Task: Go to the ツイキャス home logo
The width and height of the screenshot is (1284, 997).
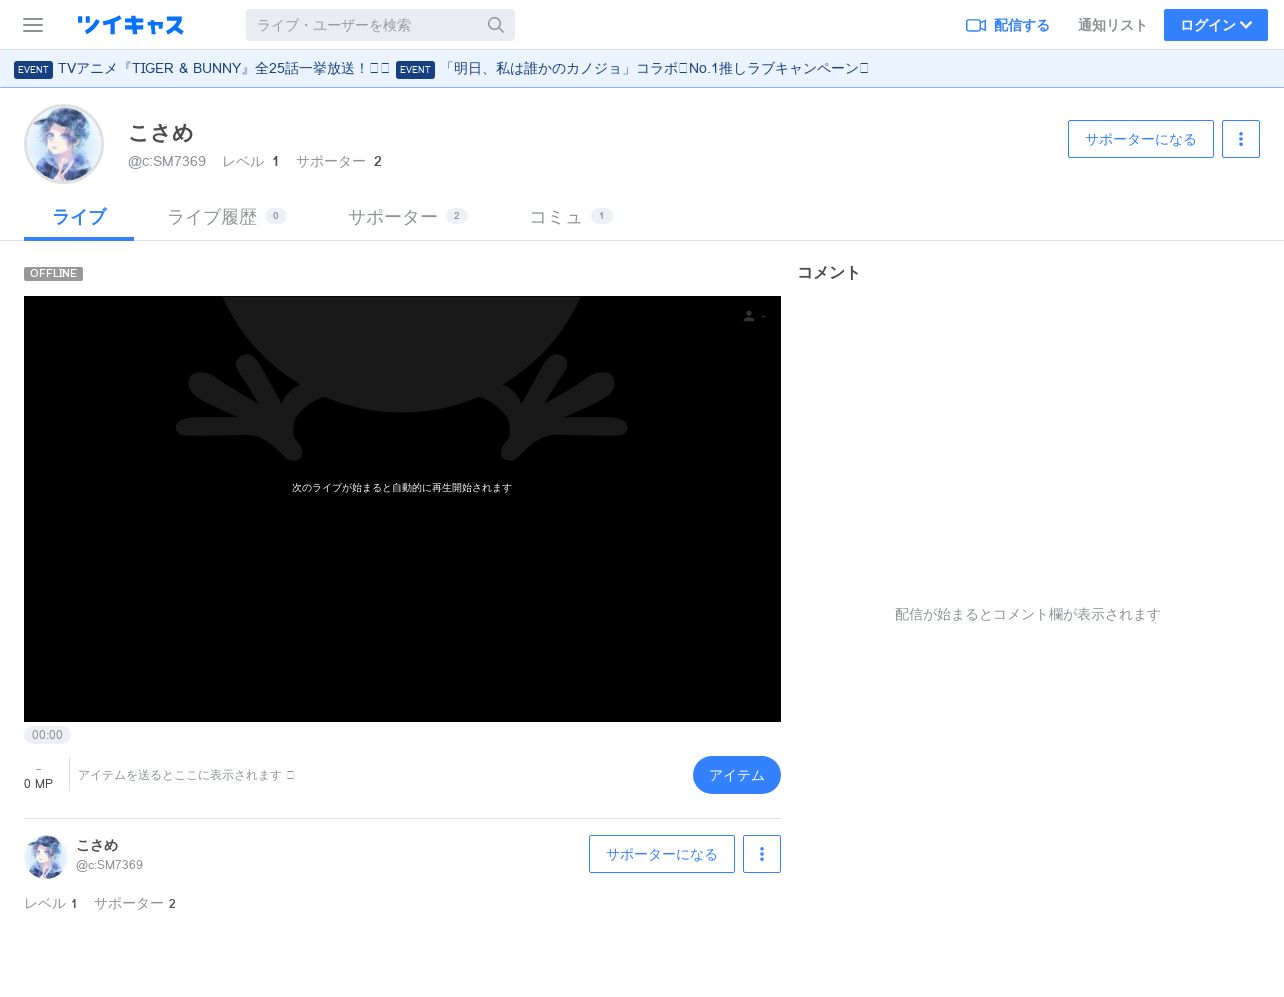Action: pos(130,25)
